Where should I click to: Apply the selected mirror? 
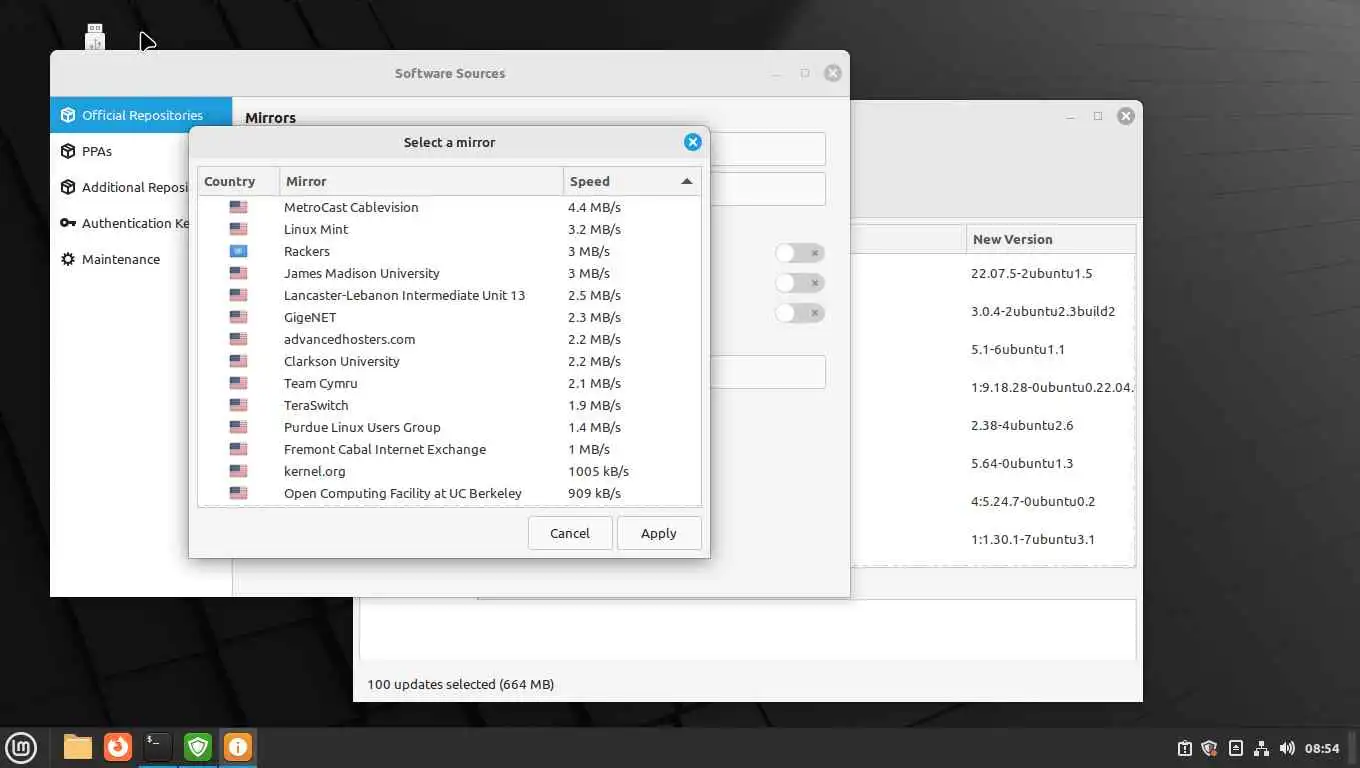659,533
